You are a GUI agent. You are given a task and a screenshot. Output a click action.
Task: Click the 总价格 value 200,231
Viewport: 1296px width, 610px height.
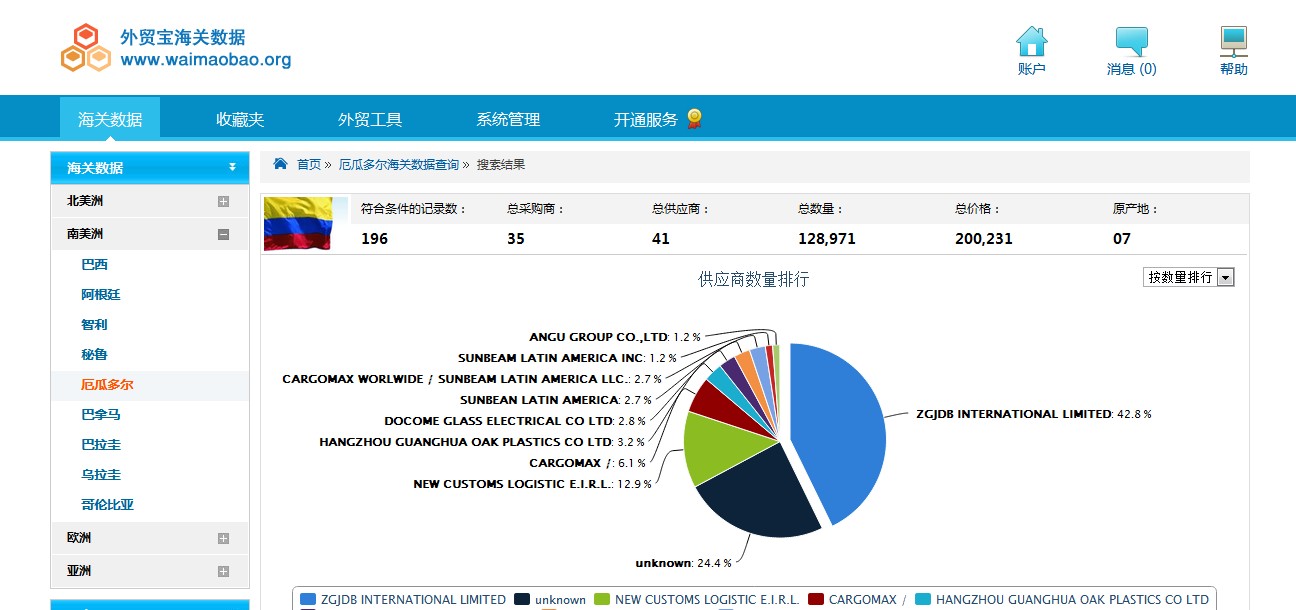tap(984, 239)
